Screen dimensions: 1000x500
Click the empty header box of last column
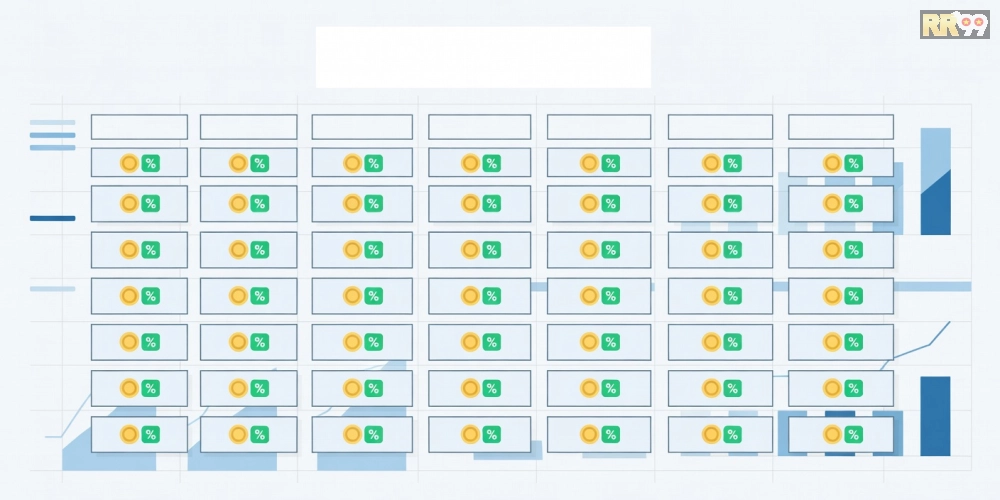coord(841,127)
